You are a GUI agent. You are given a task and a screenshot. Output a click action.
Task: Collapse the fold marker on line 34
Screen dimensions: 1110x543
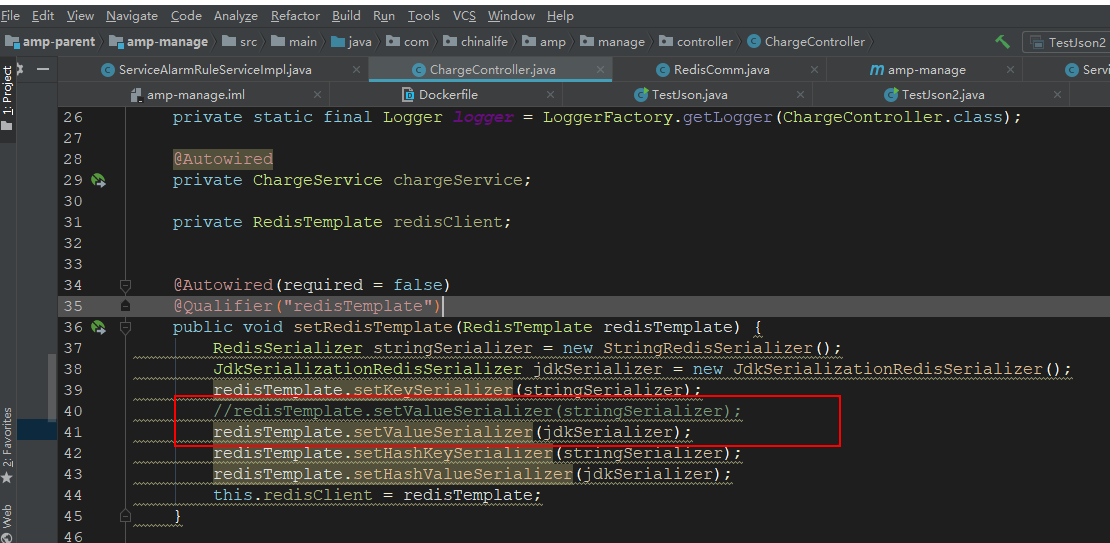[125, 285]
